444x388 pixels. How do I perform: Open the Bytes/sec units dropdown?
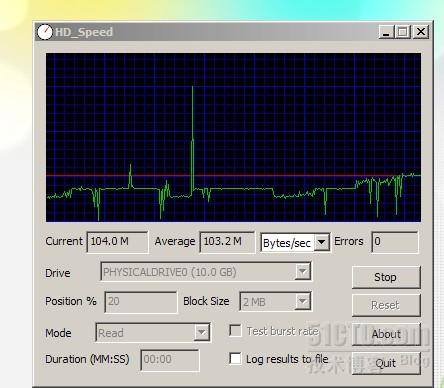(x=322, y=242)
